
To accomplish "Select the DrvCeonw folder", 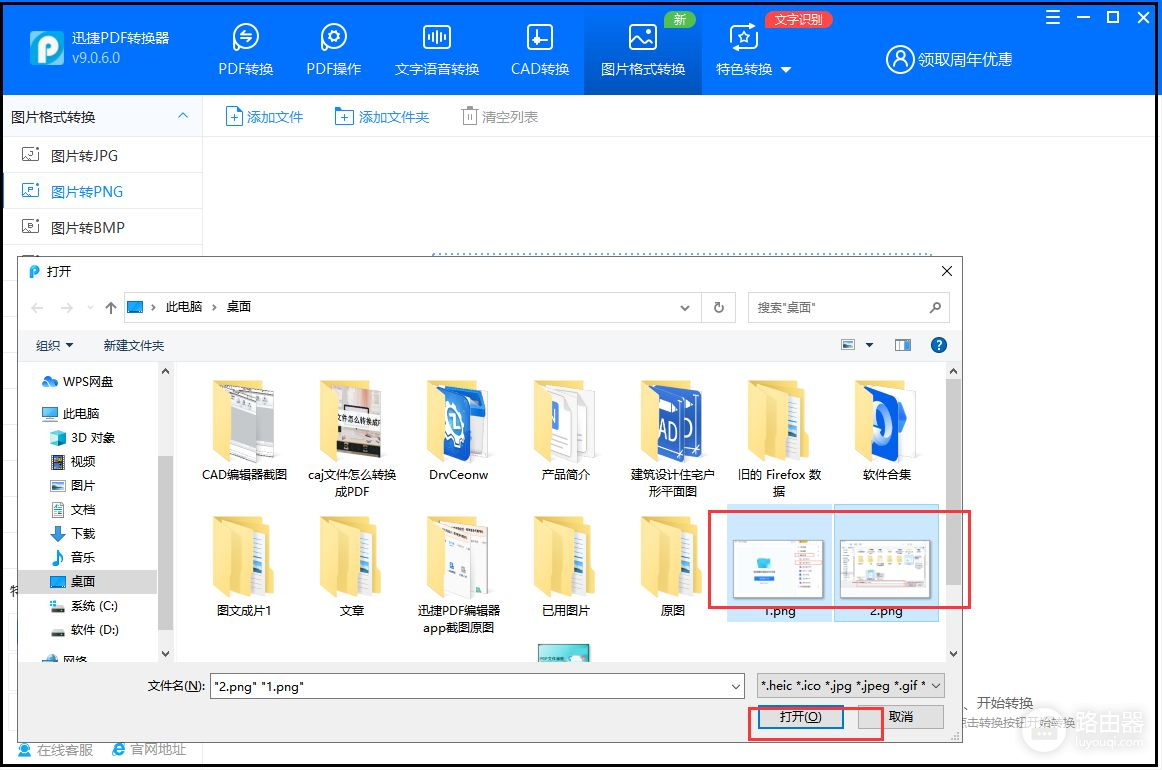I will tap(458, 430).
